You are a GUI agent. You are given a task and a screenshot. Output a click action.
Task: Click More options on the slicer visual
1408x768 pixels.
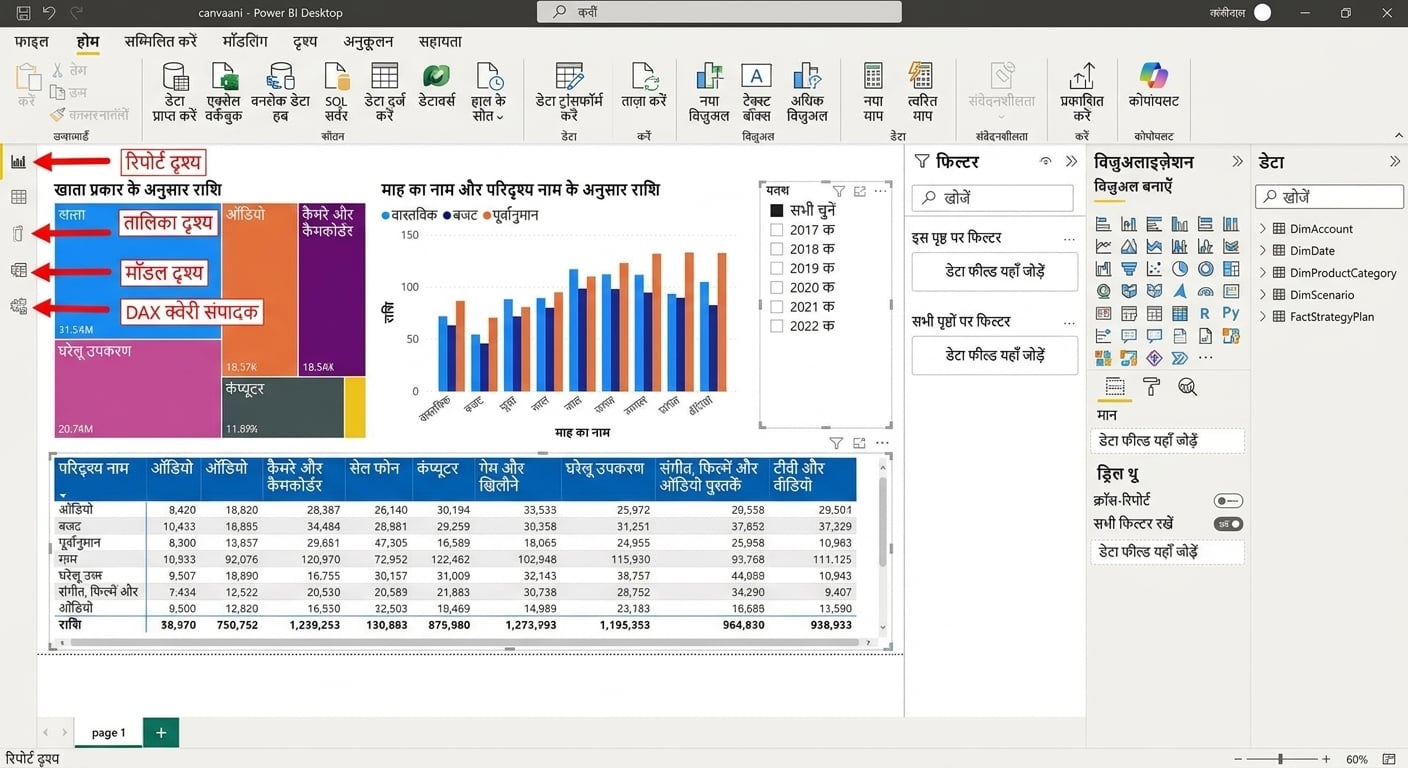point(881,191)
